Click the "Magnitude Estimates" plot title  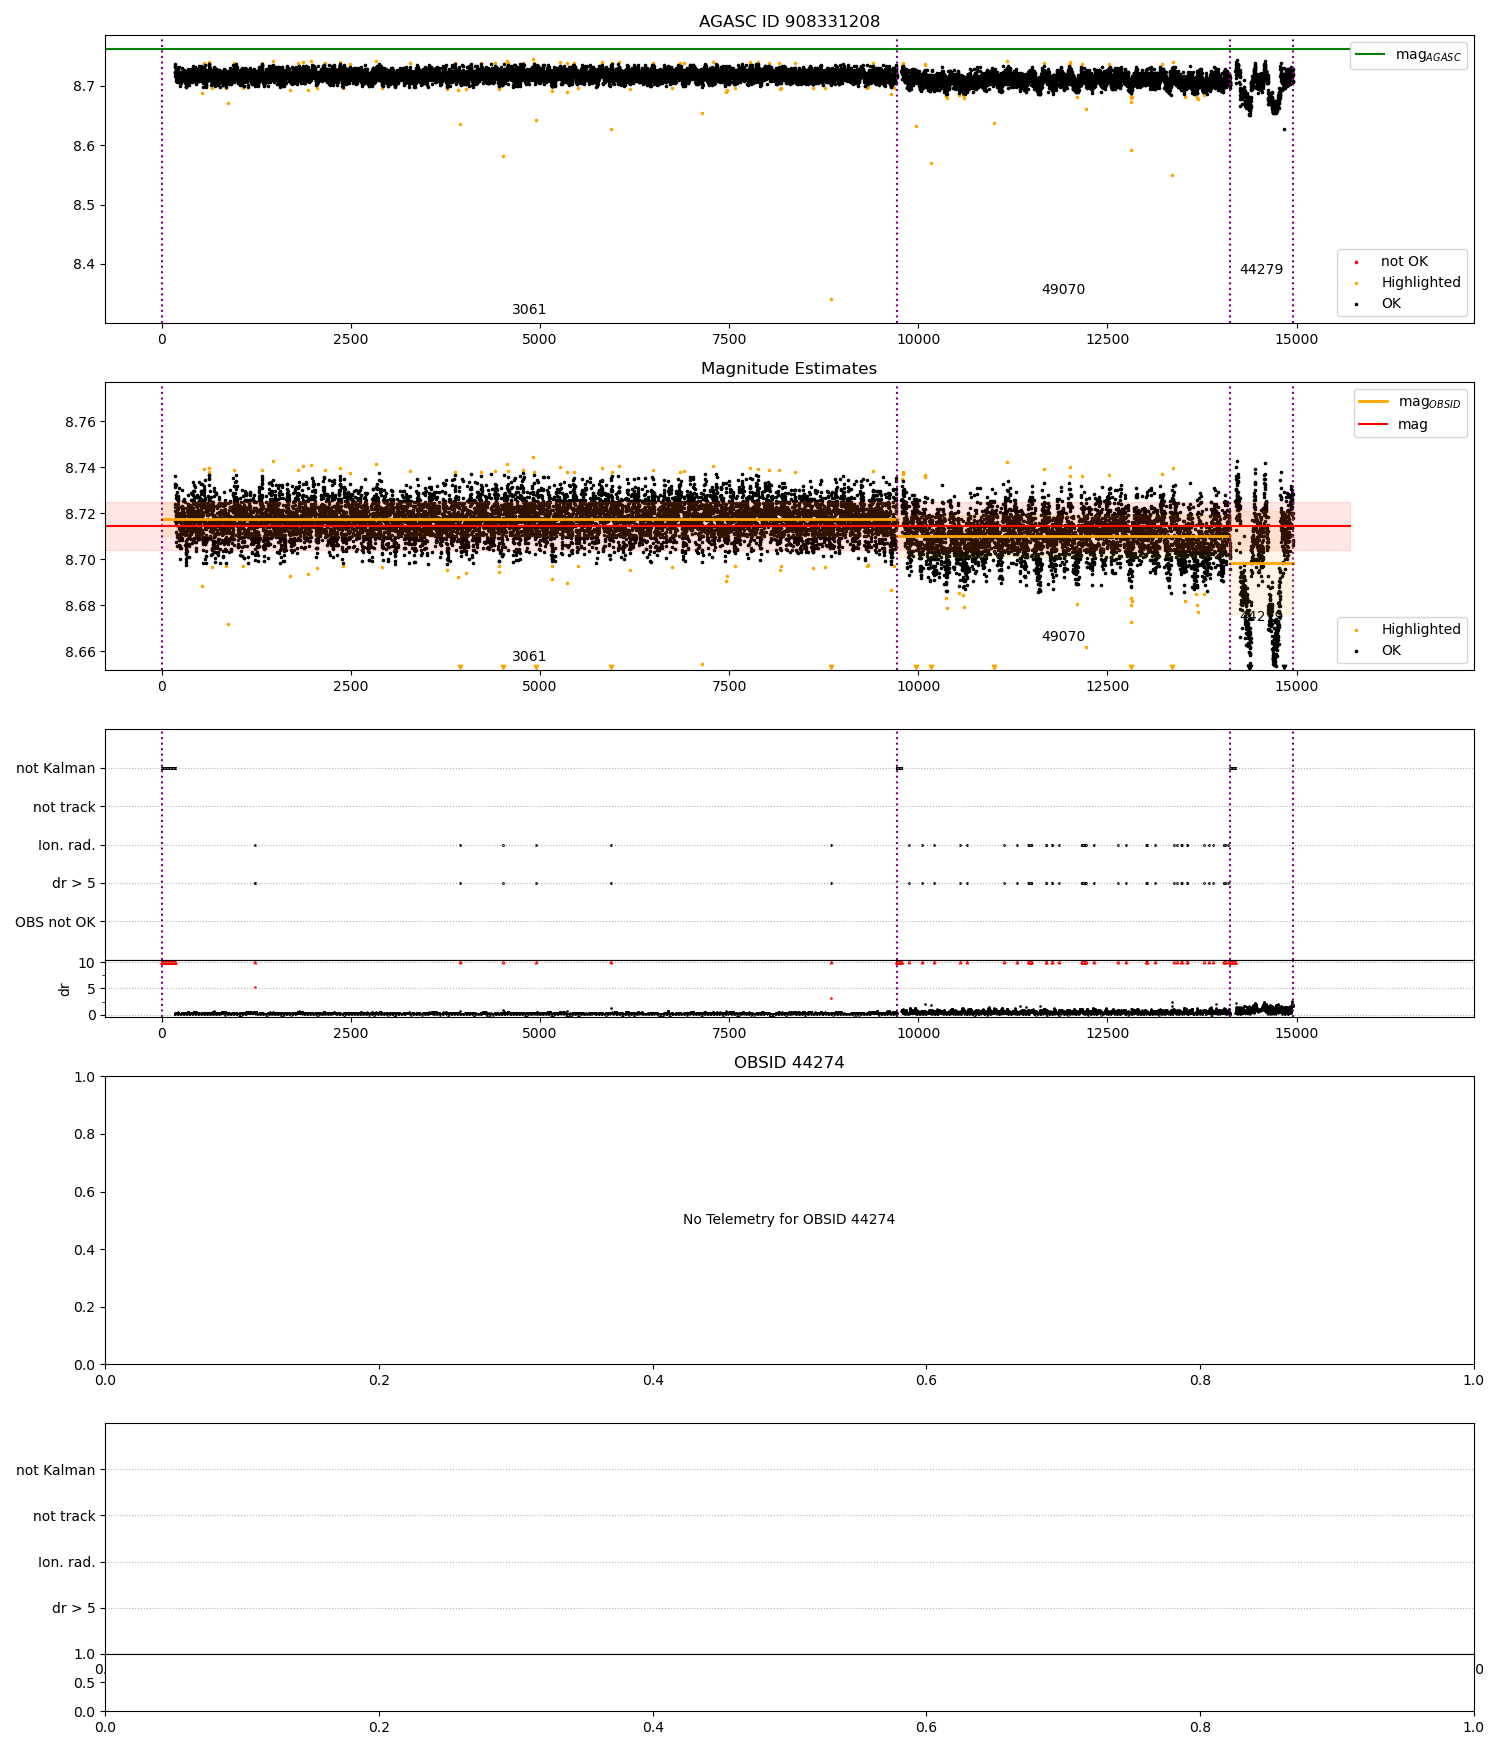pyautogui.click(x=789, y=369)
